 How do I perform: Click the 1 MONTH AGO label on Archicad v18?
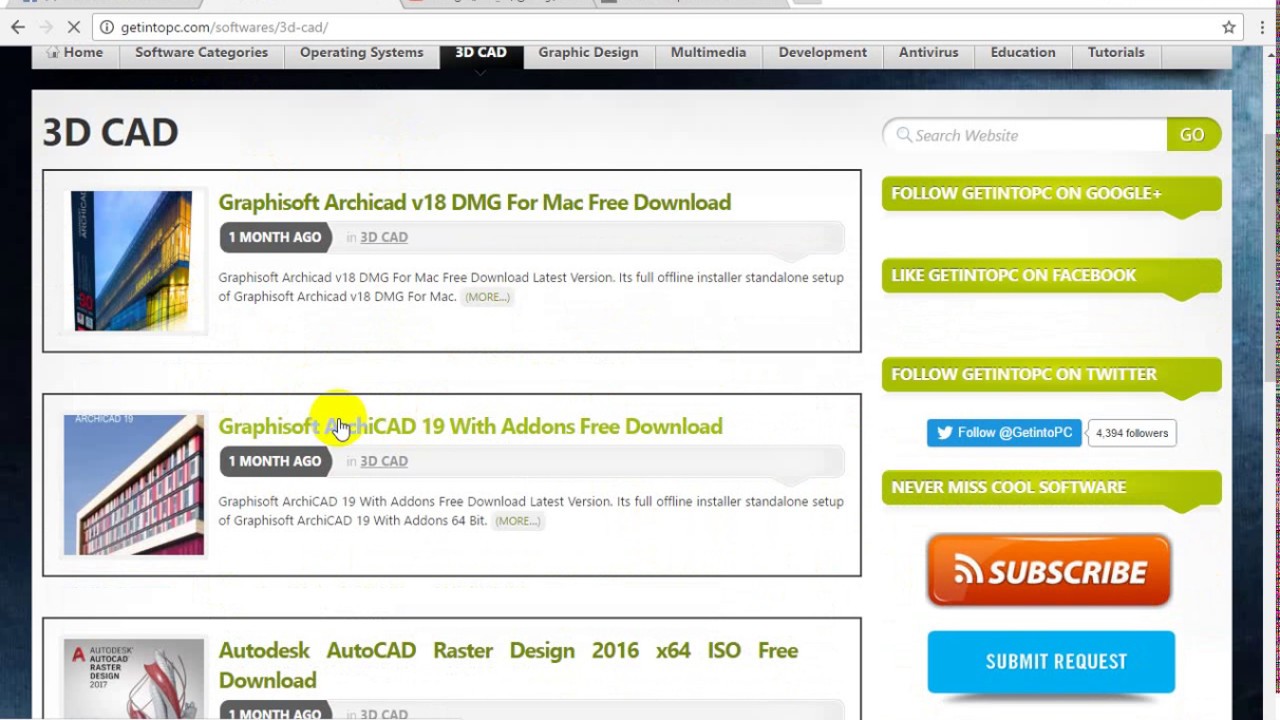point(275,237)
